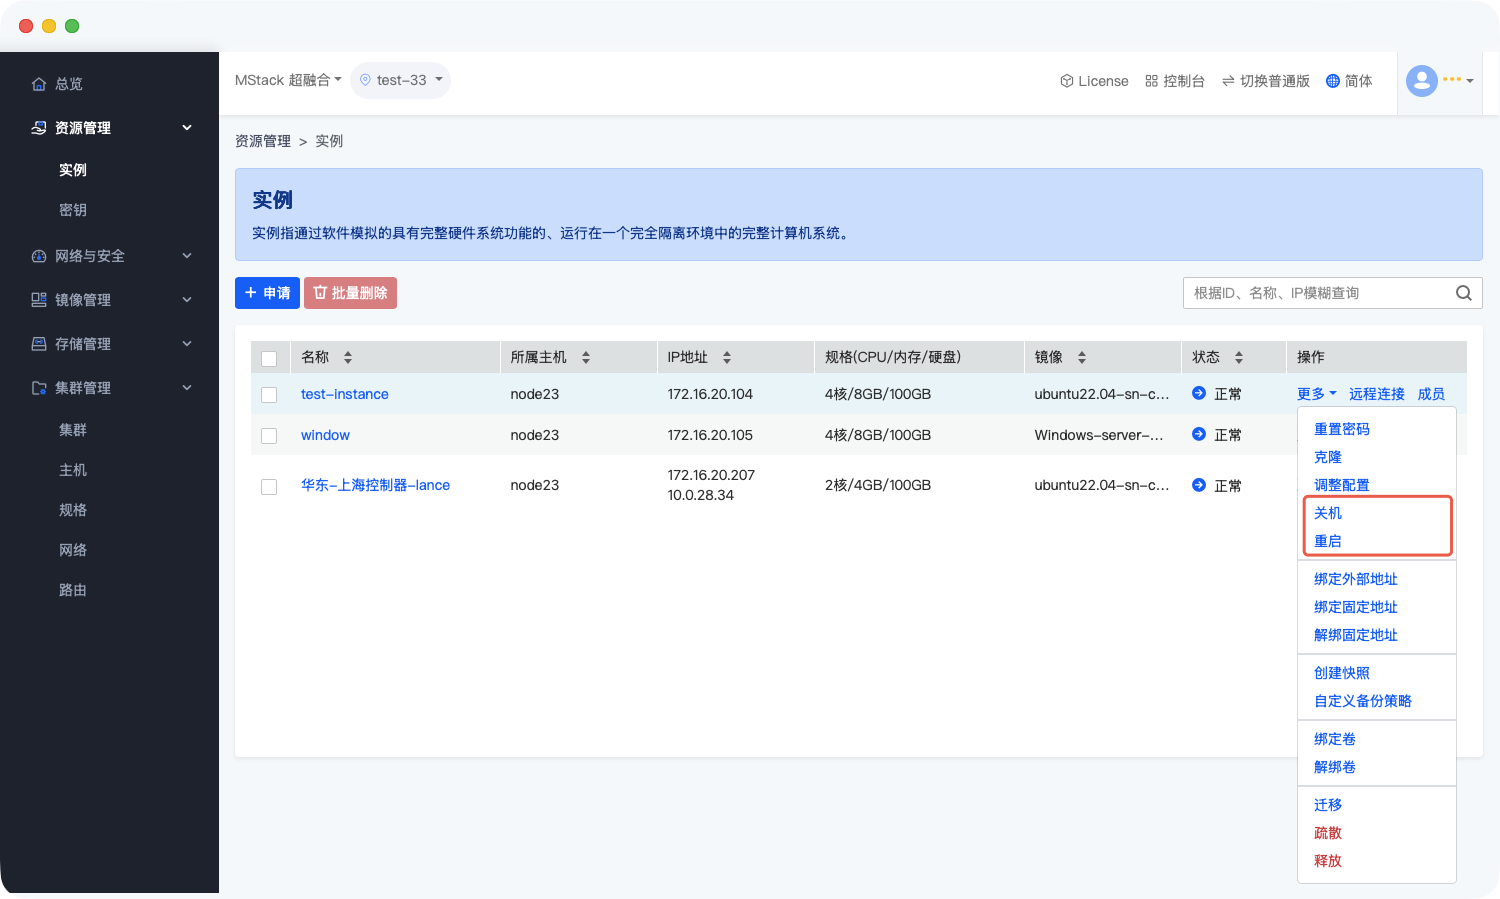Collapse the 资源管理 sidebar section
Image resolution: width=1500 pixels, height=899 pixels.
[186, 128]
